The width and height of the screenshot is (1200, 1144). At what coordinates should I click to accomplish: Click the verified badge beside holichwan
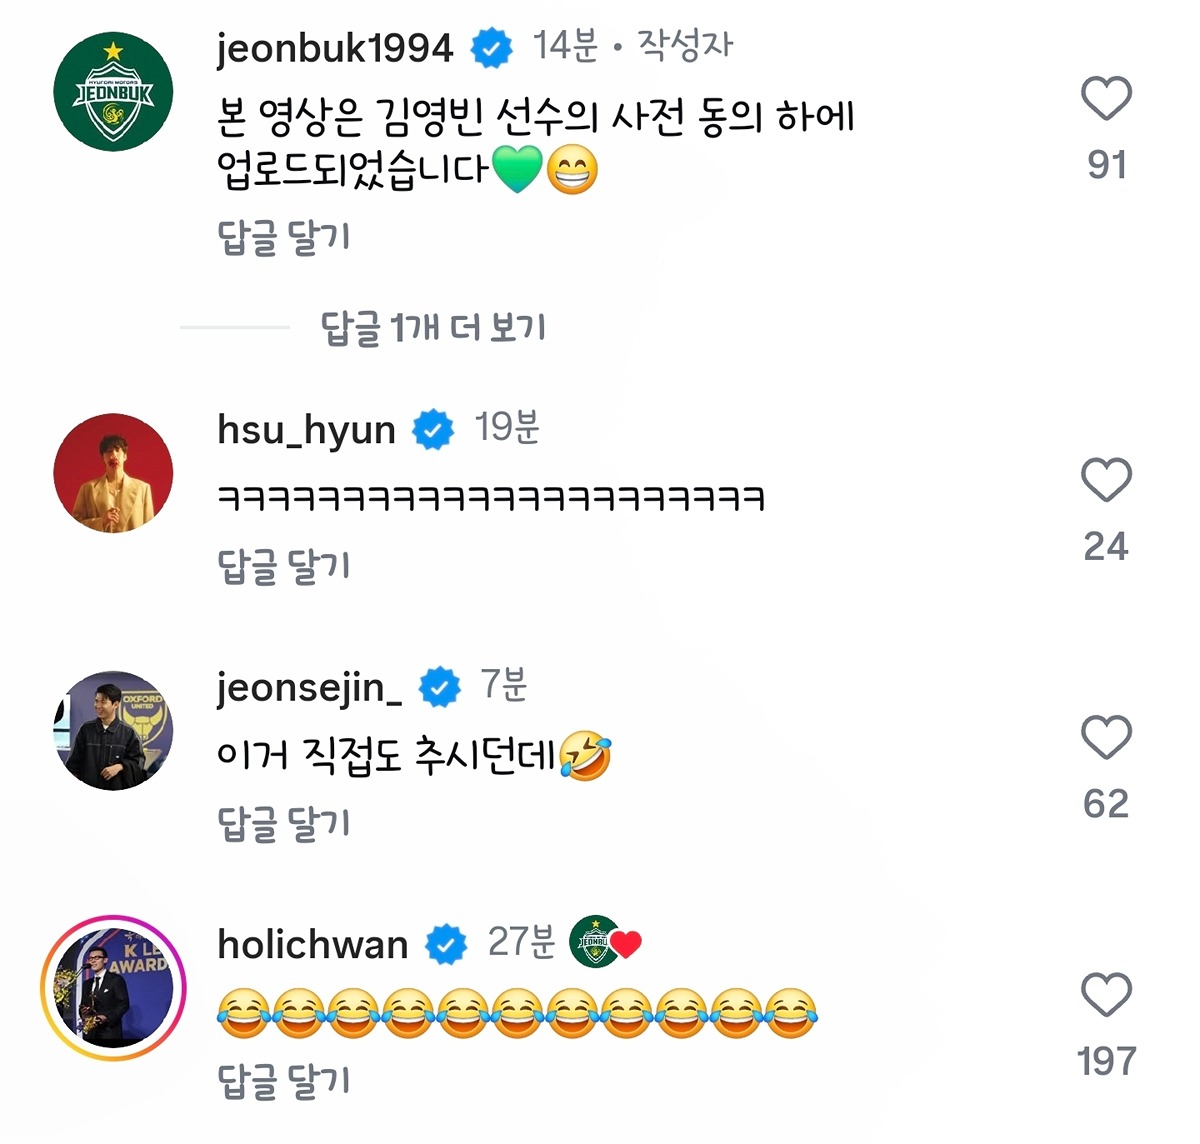click(x=447, y=945)
